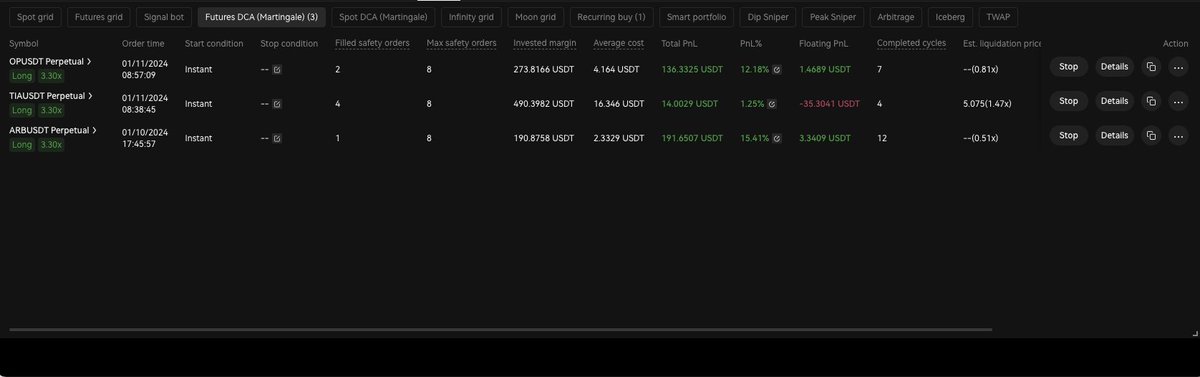Click Total PnL value 136.3325 USDT
Image resolution: width=1200 pixels, height=377 pixels.
(x=692, y=69)
